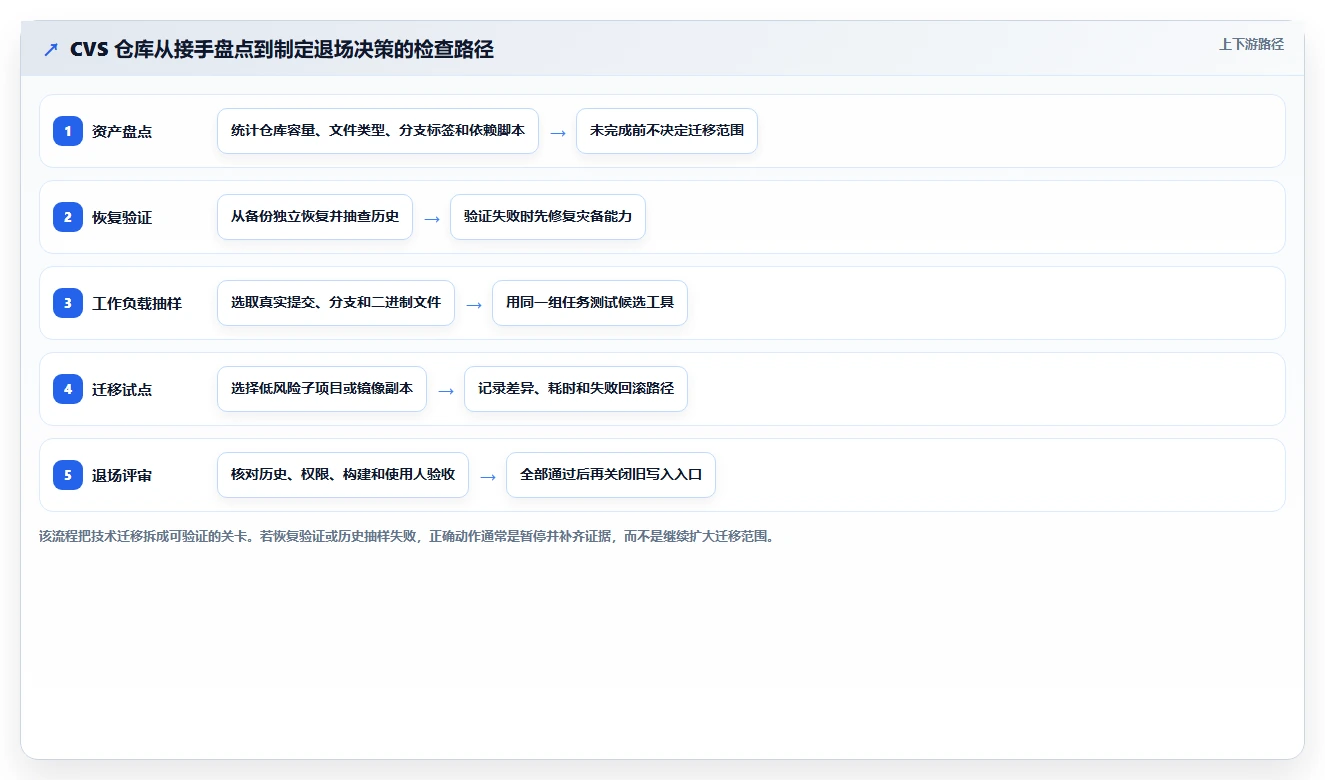This screenshot has height=780, width=1325.
Task: Select step number badge 2 for 恢复验证
Action: click(x=68, y=217)
